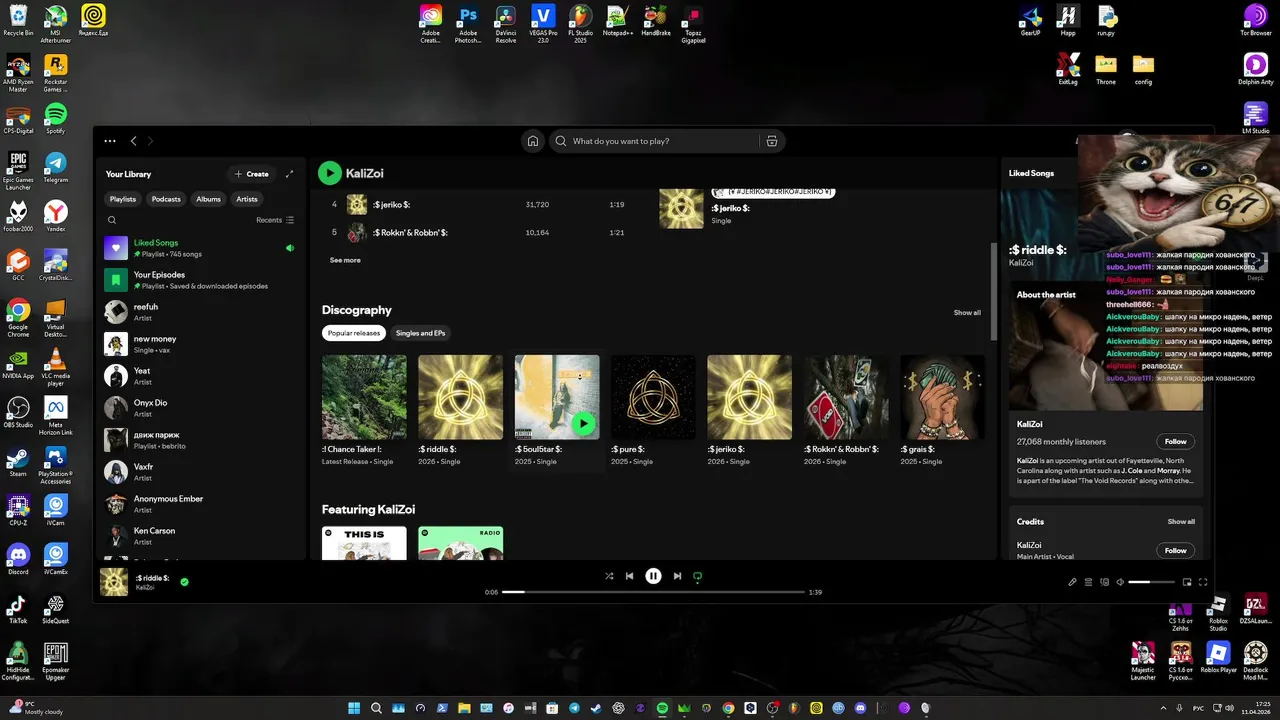
Task: Open the KaliZoi Radio thumbnail
Action: pos(461,543)
